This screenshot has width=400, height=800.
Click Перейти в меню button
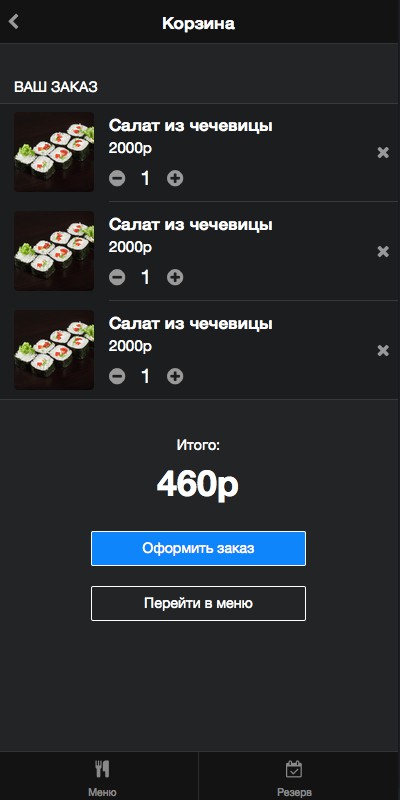tap(198, 604)
